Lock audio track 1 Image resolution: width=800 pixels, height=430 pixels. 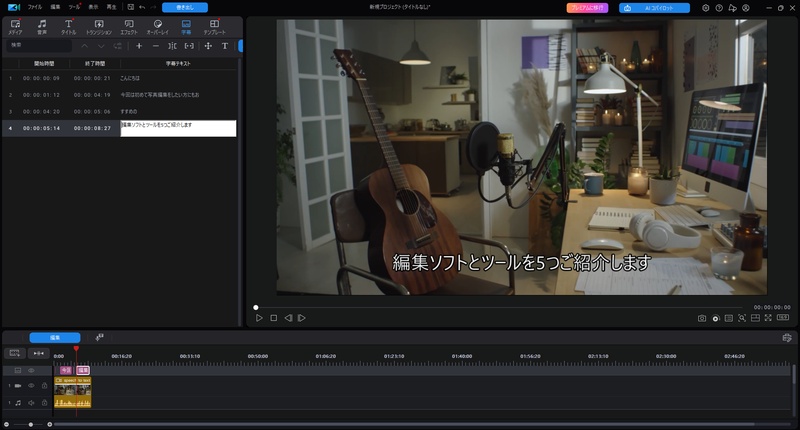coord(44,403)
